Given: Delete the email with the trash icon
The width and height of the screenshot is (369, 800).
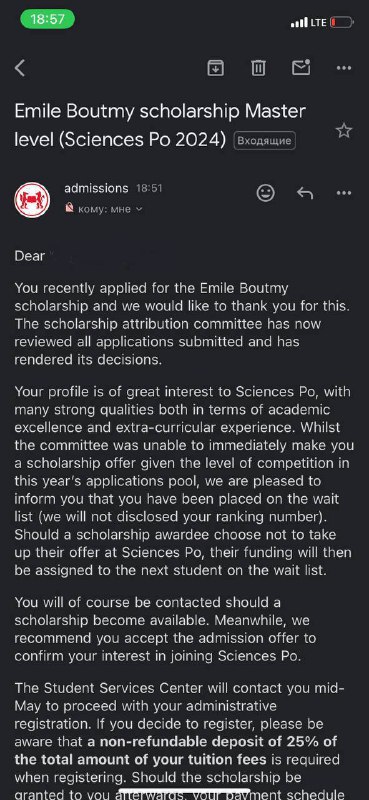Looking at the screenshot, I should [258, 67].
